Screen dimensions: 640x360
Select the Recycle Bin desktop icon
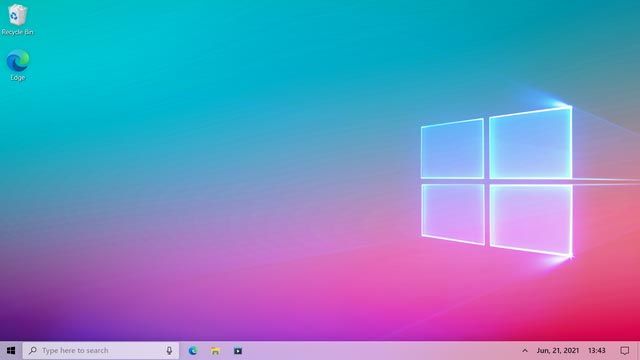coord(17,19)
